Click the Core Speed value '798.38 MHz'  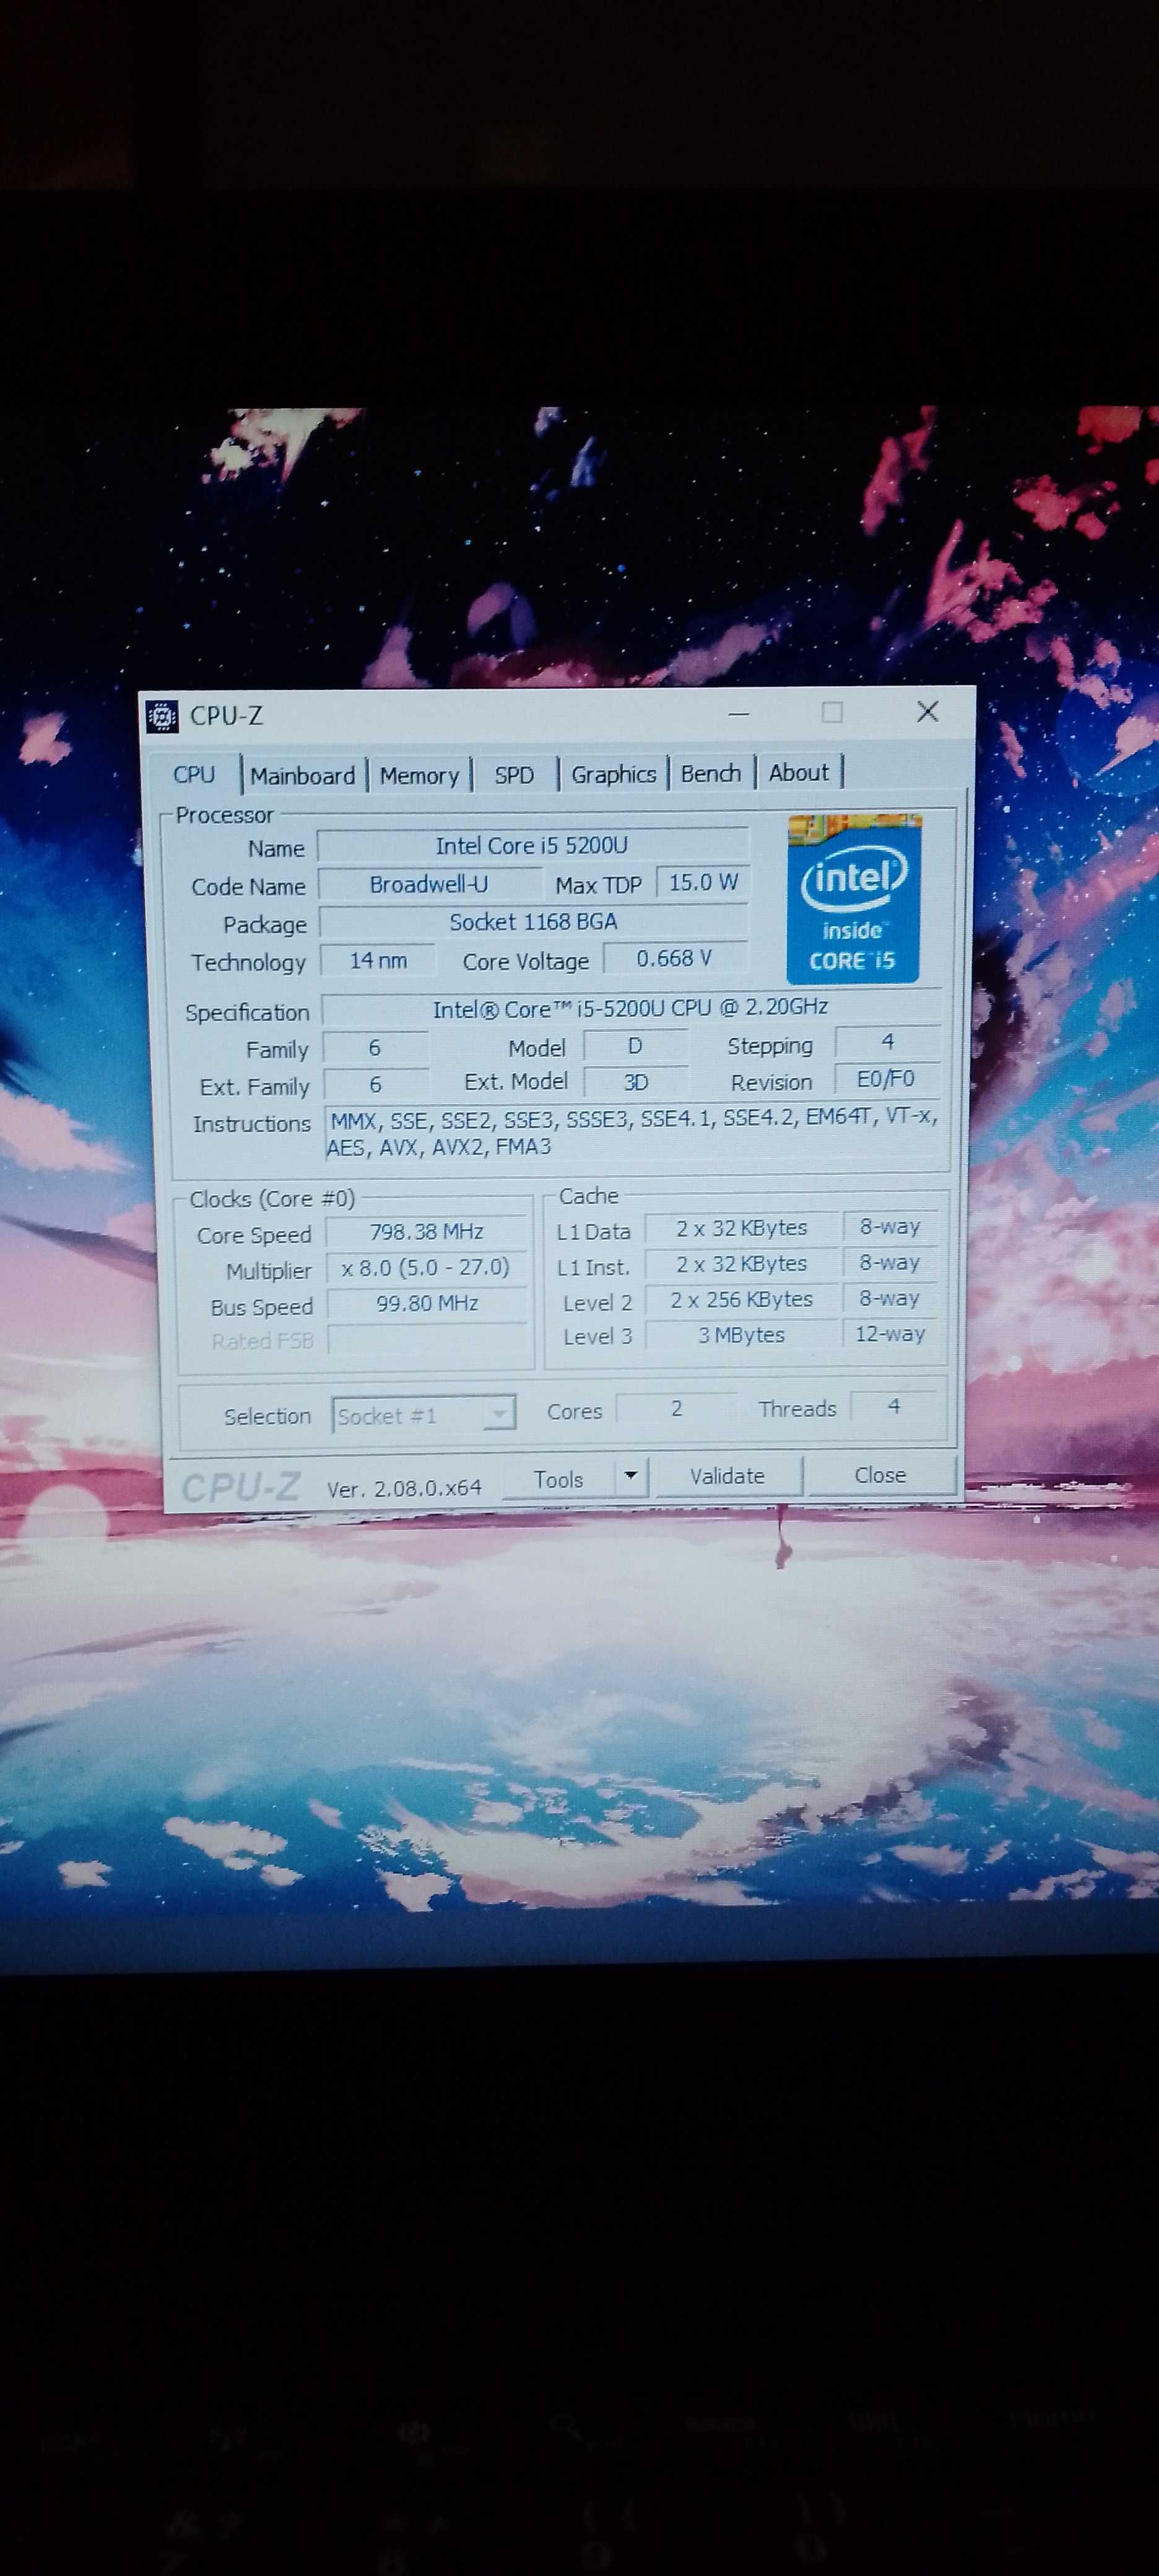(427, 1232)
